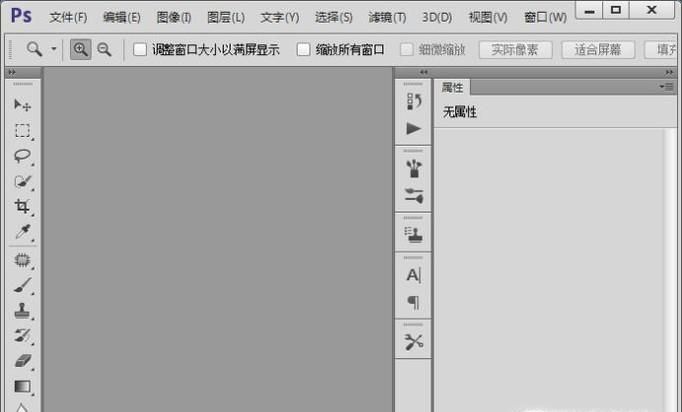This screenshot has height=412, width=682.
Task: Select the History Brush tool
Action: 23,335
